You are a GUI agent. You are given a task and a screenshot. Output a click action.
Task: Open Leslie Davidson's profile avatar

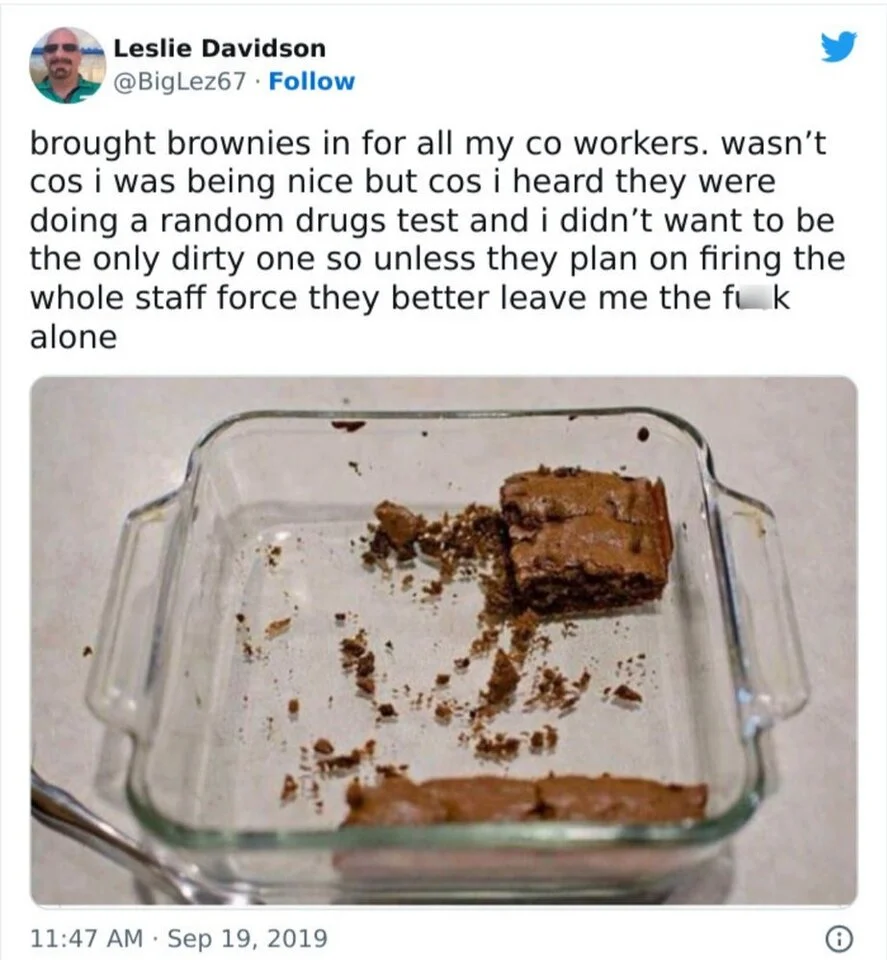click(x=67, y=65)
